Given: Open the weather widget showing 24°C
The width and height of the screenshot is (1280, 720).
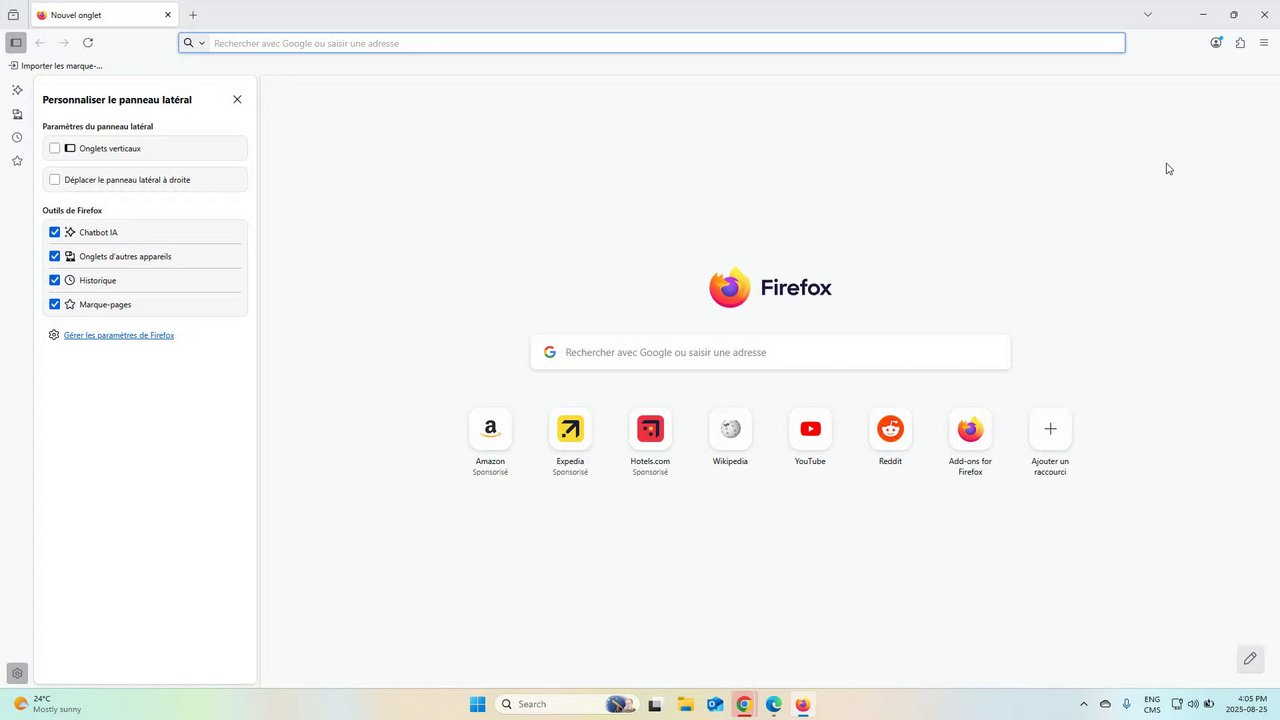Looking at the screenshot, I should click(x=48, y=704).
